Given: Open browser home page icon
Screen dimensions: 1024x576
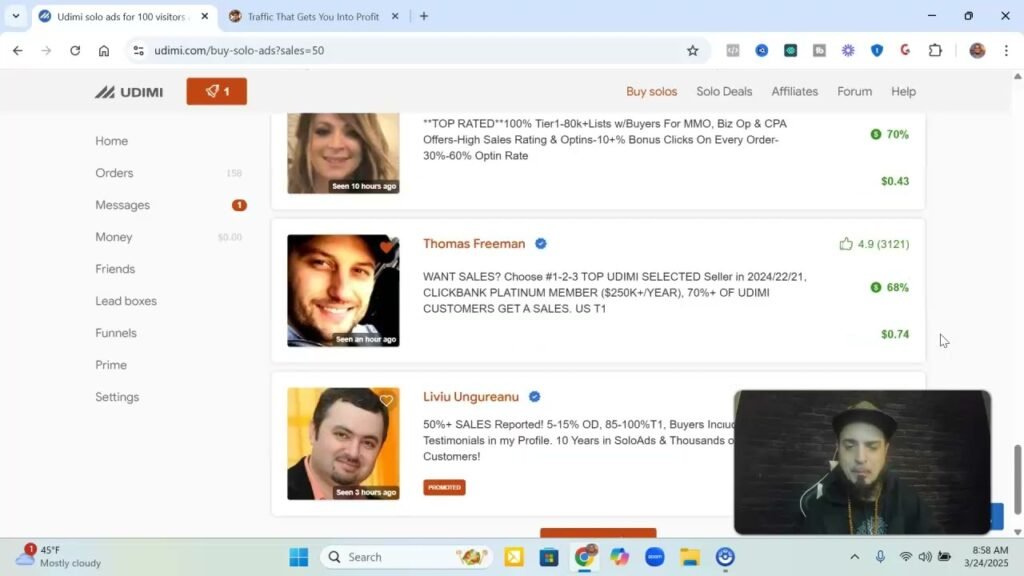Looking at the screenshot, I should click(x=104, y=50).
